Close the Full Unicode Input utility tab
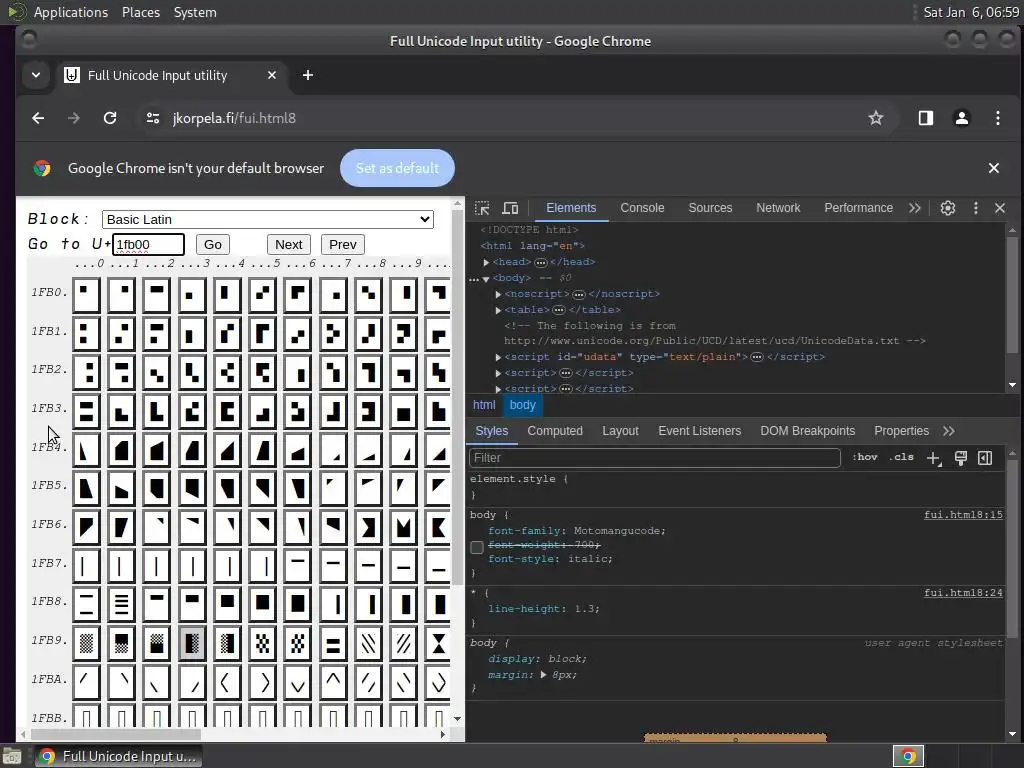 (x=272, y=75)
